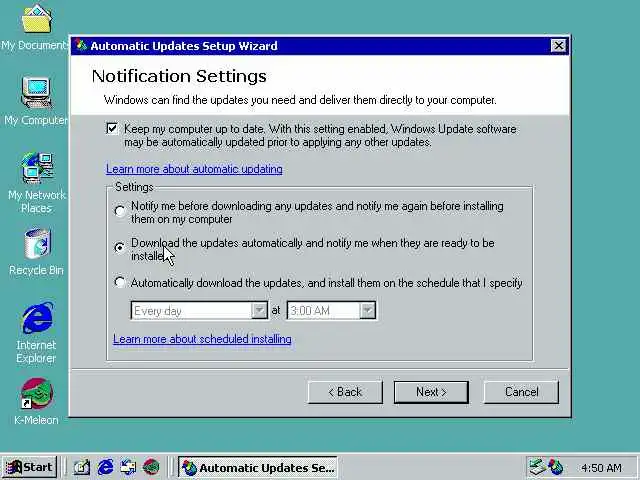
Task: Toggle the Keep my computer up to date checkbox
Action: pyautogui.click(x=112, y=129)
